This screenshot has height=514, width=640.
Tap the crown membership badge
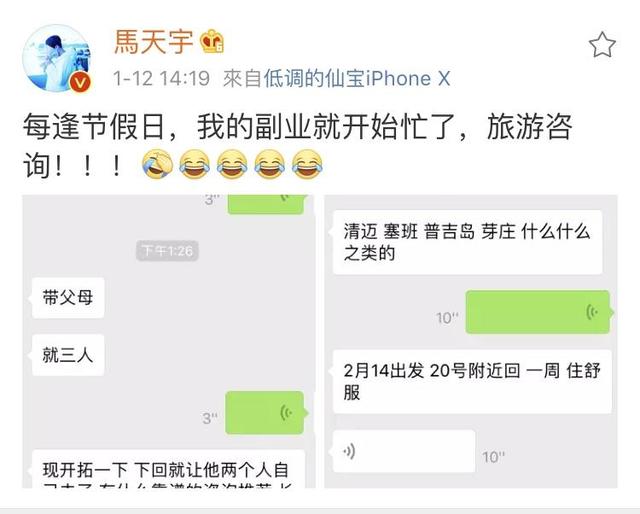coord(211,41)
